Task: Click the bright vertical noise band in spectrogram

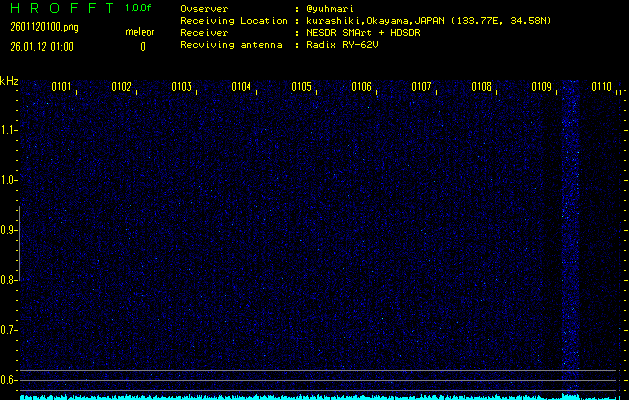Action: (x=570, y=230)
